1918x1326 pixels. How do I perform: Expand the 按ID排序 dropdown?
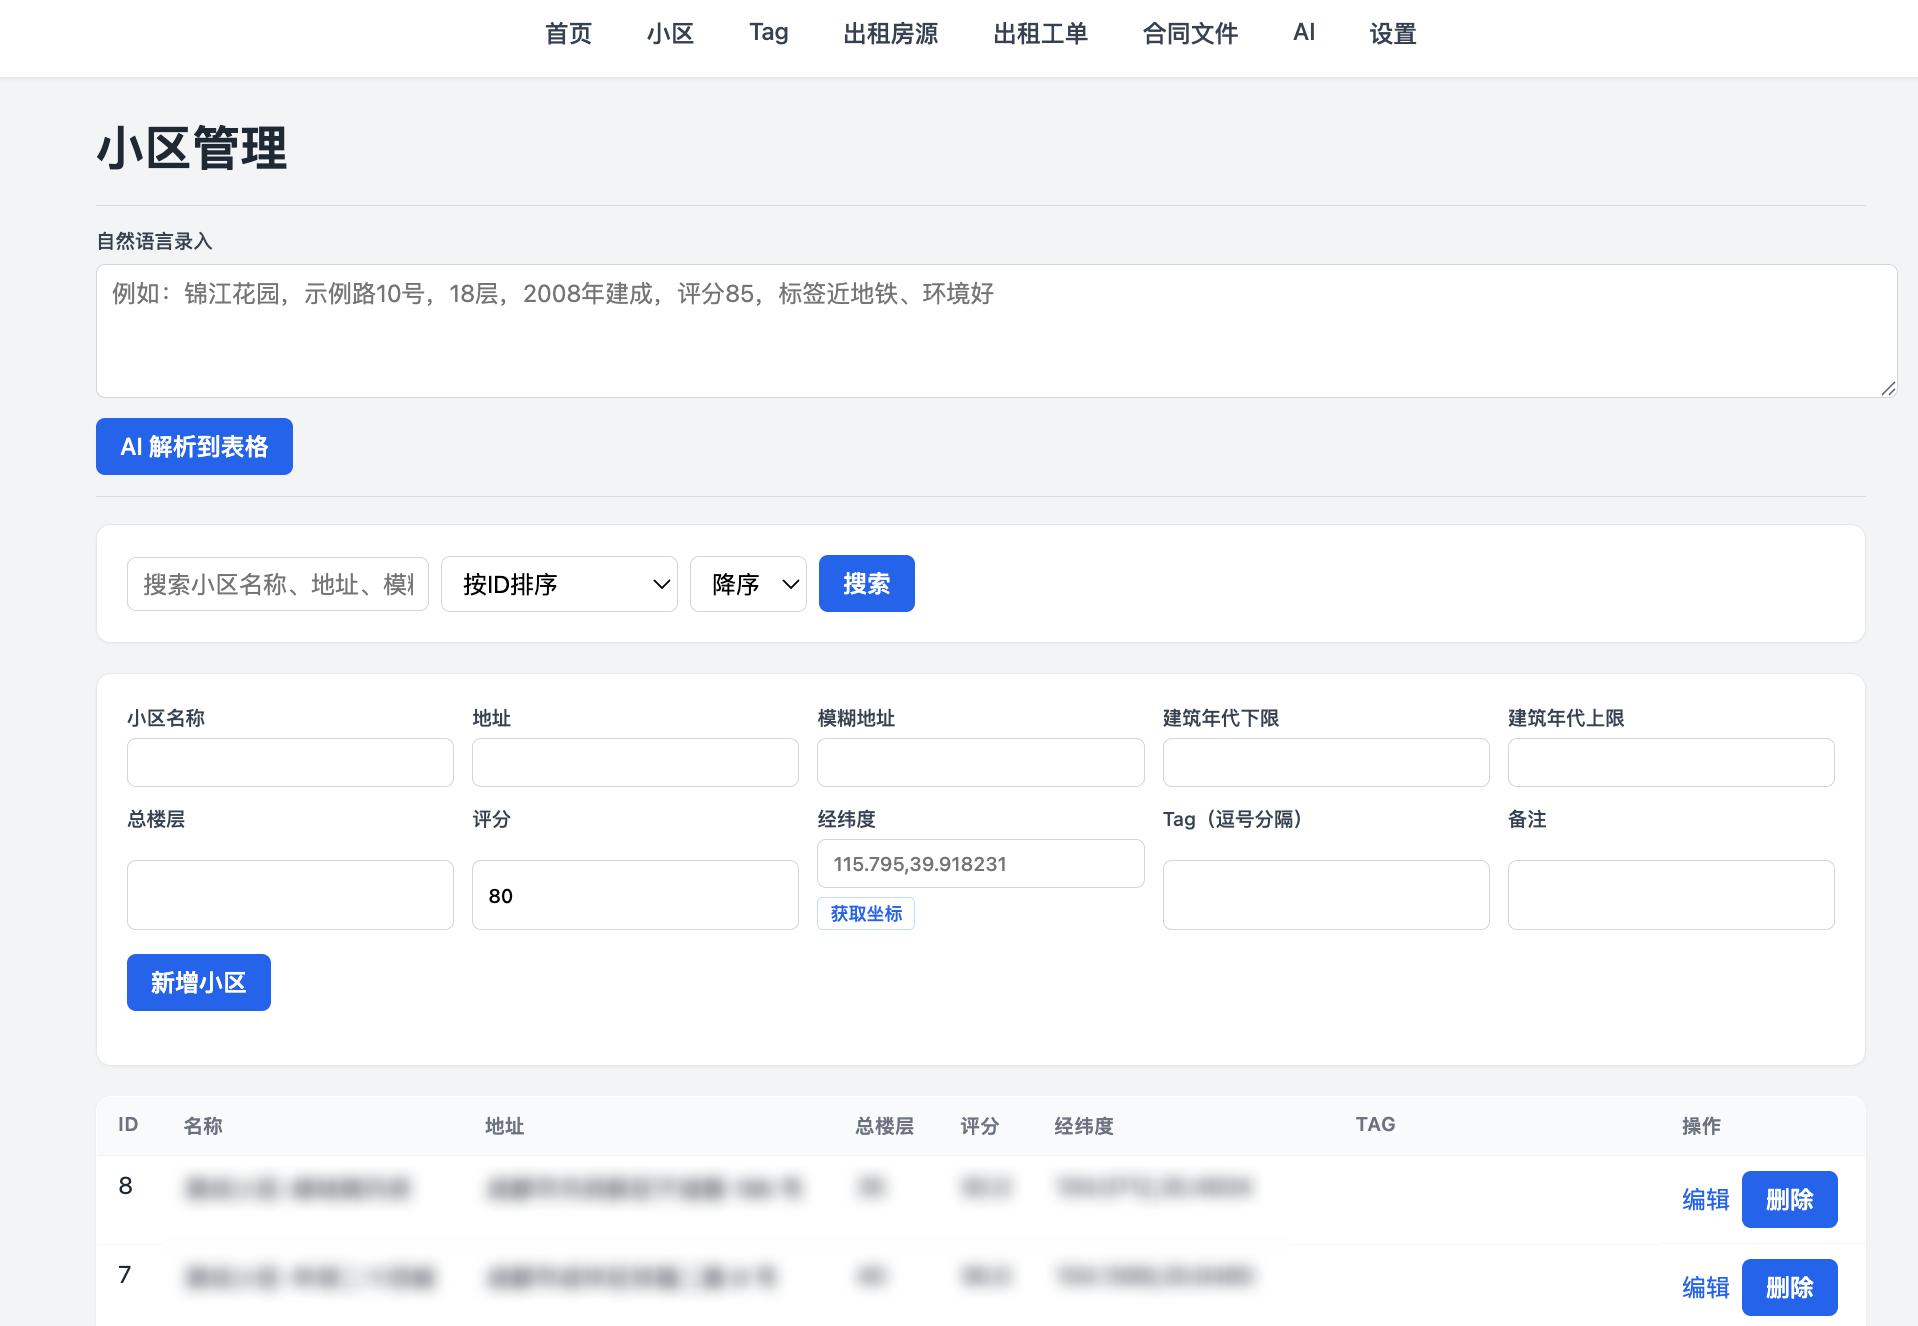pyautogui.click(x=559, y=584)
